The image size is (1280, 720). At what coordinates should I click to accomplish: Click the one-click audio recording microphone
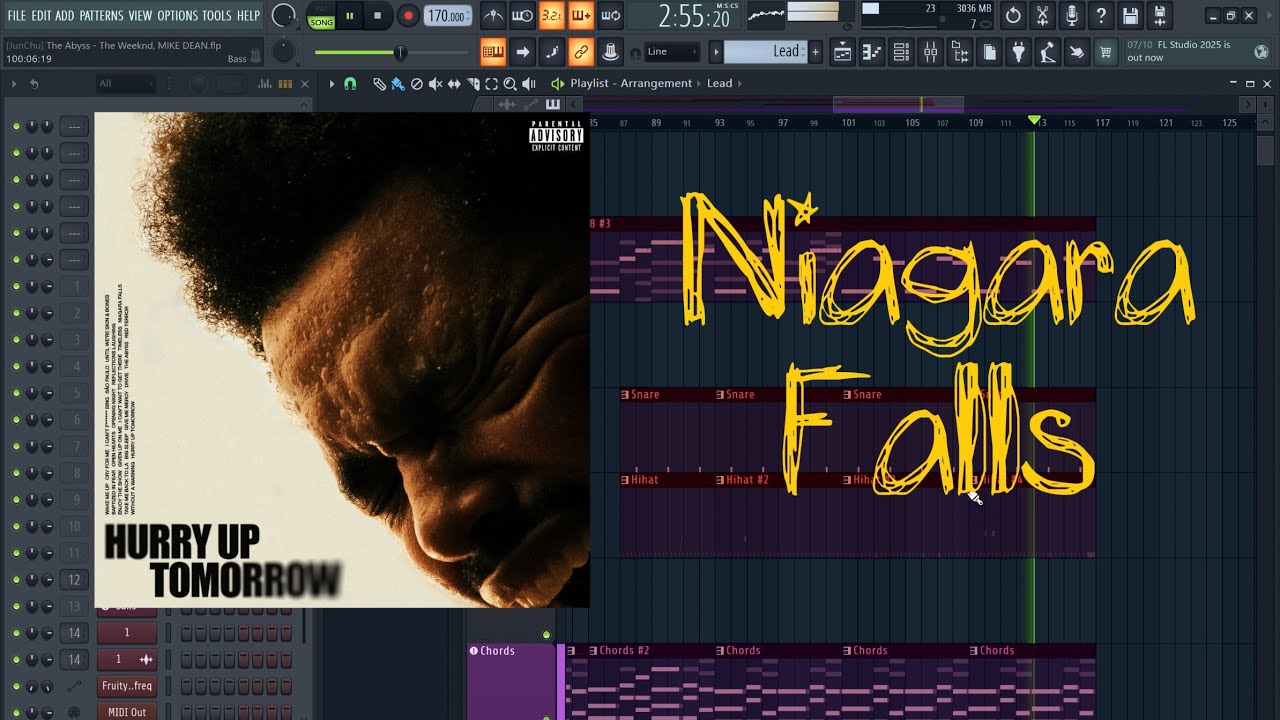click(x=1072, y=16)
